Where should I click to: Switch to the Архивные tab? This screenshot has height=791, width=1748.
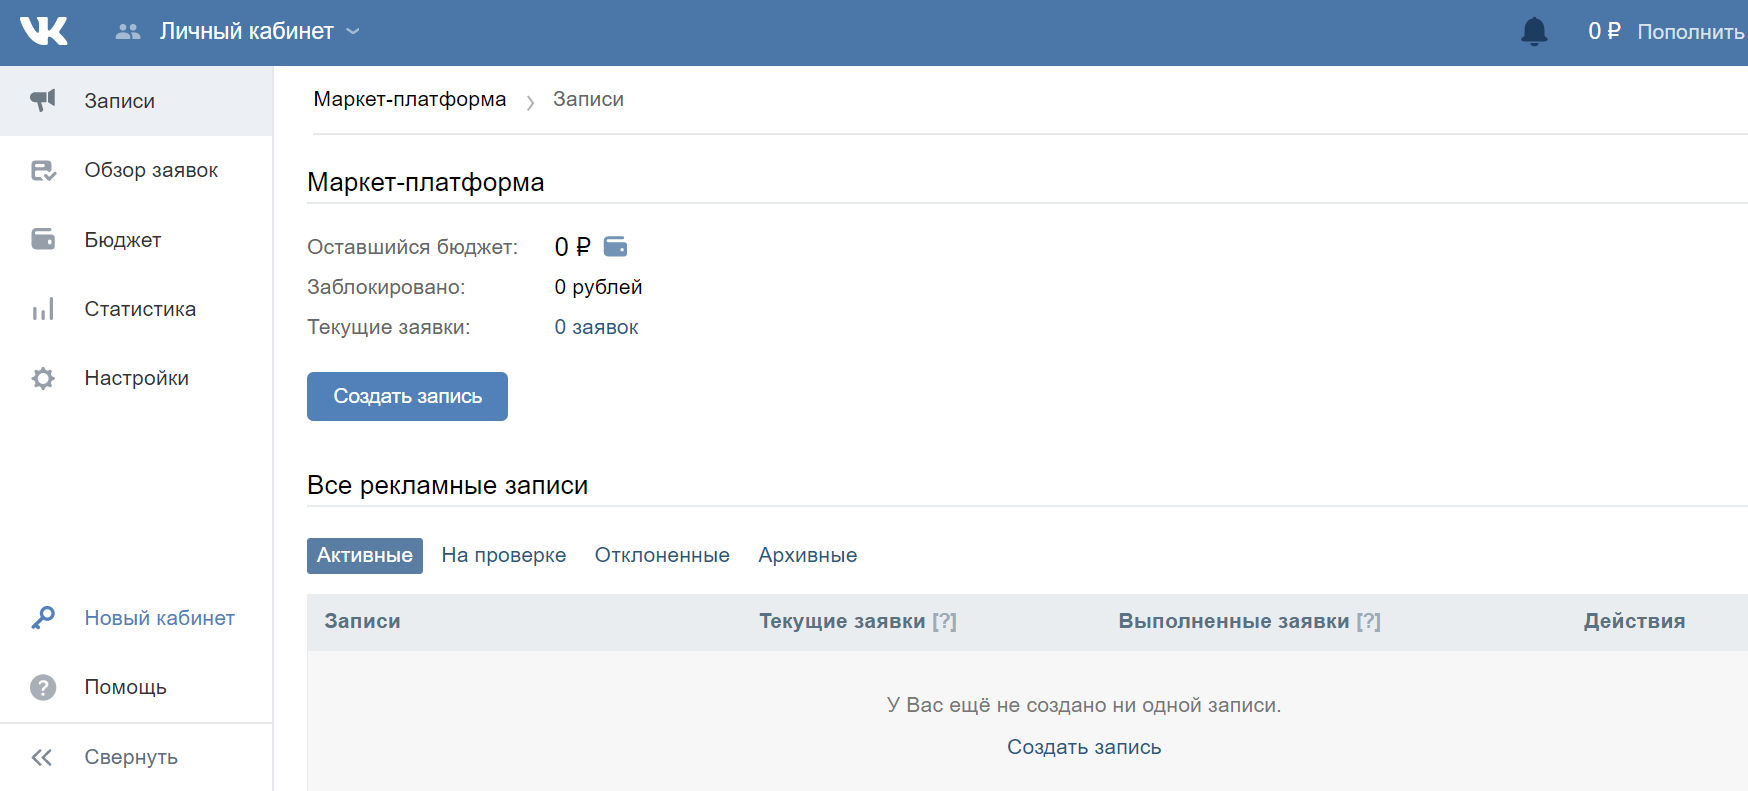[x=808, y=555]
